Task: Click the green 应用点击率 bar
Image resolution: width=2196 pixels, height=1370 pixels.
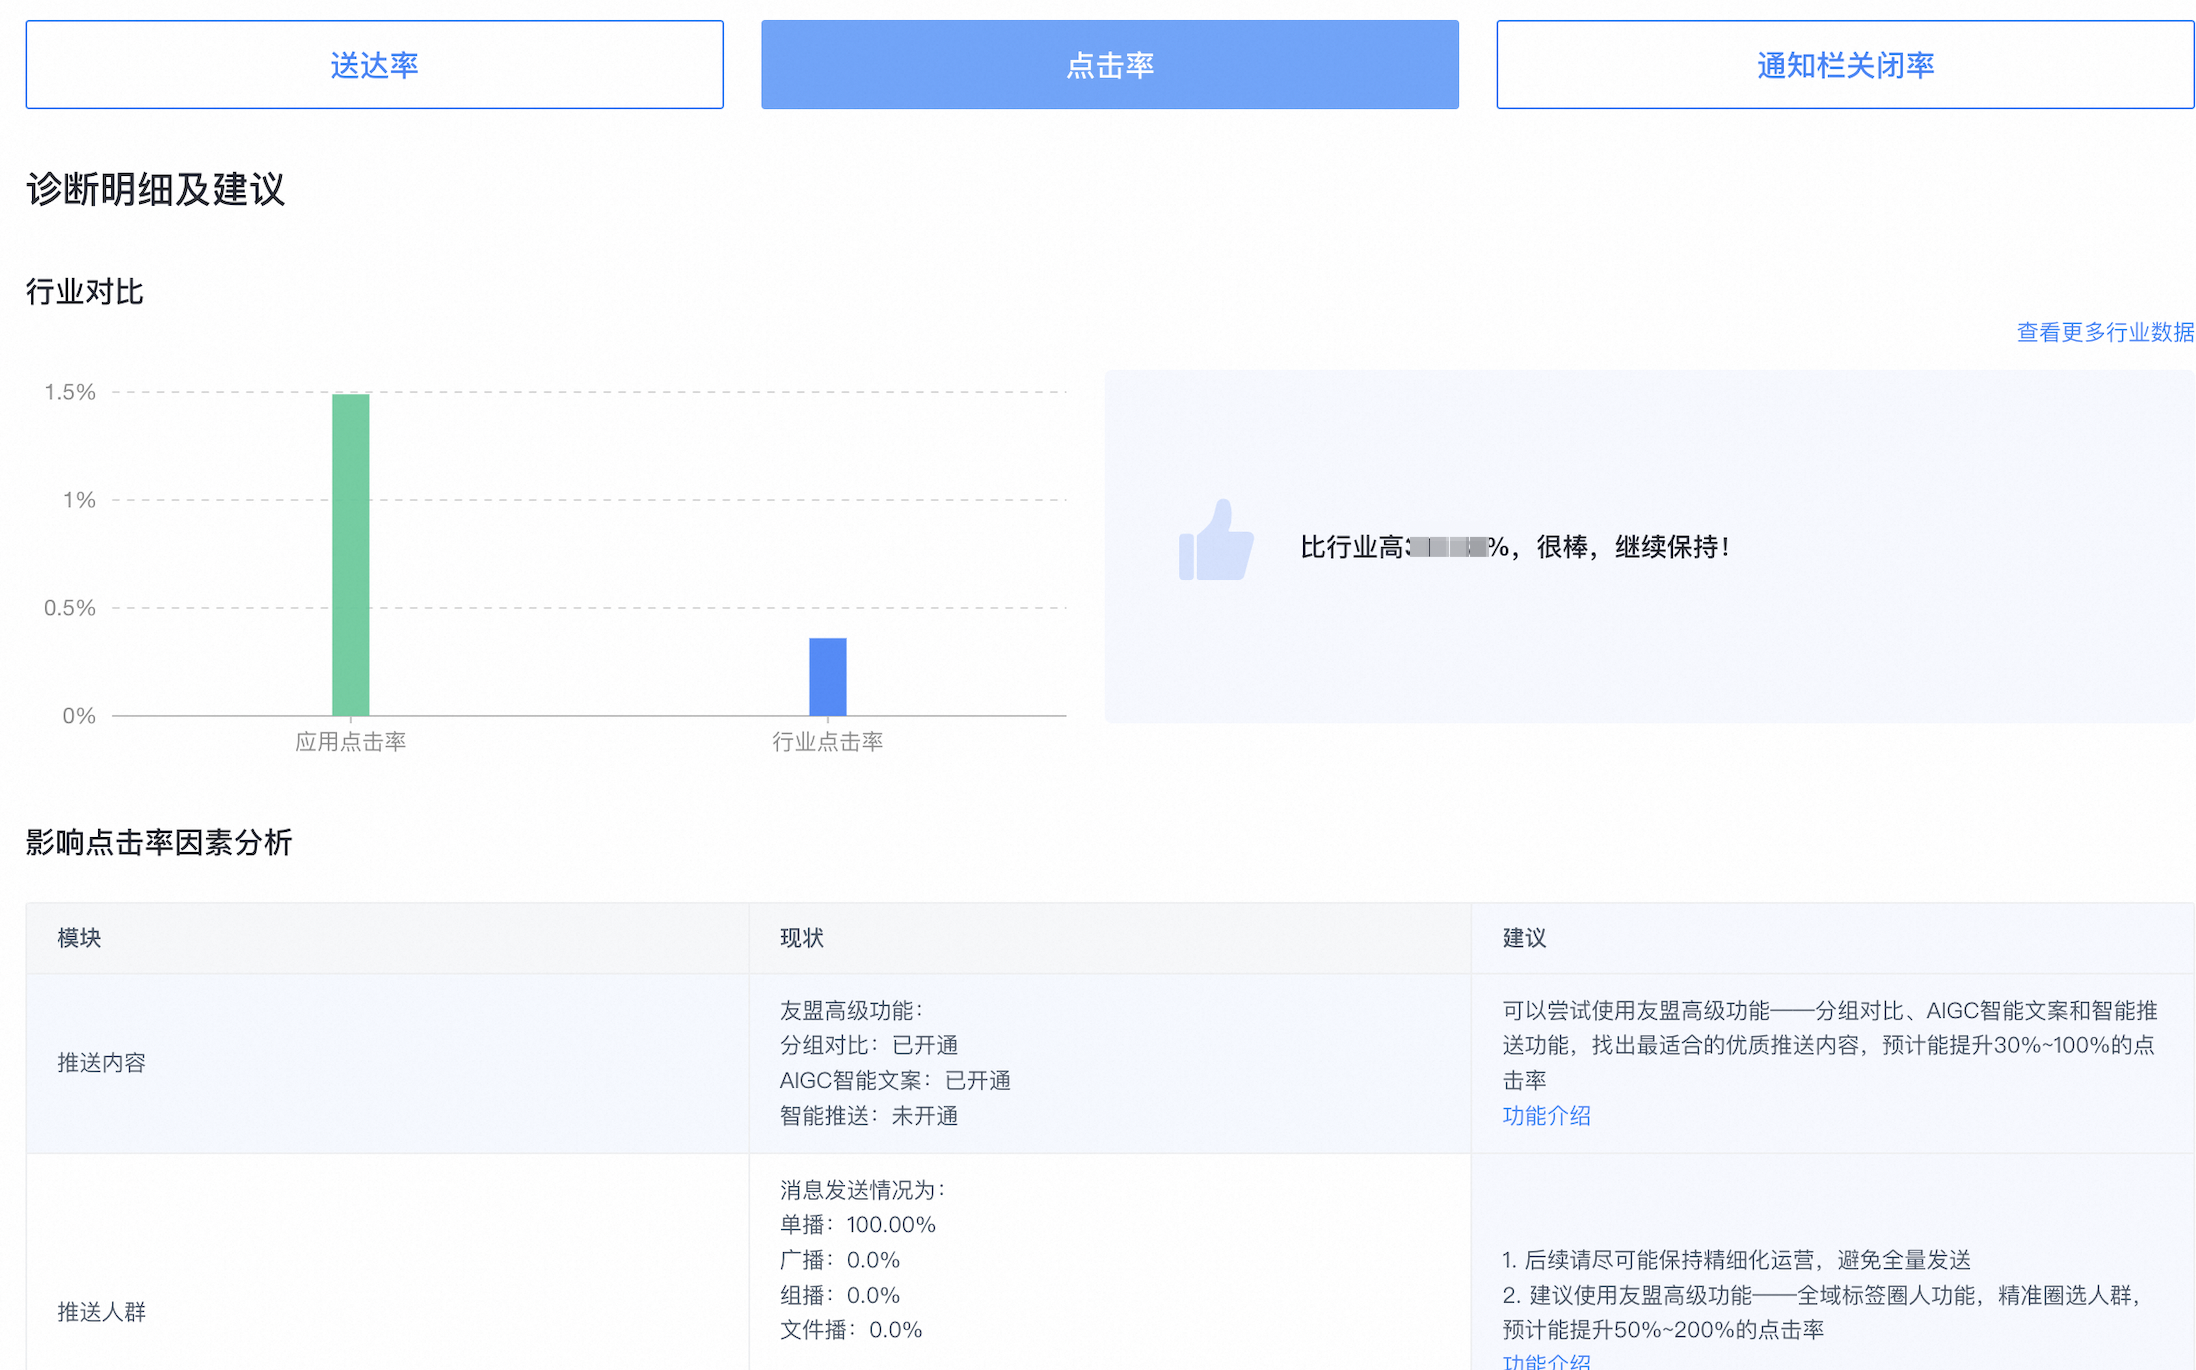Action: click(x=351, y=554)
